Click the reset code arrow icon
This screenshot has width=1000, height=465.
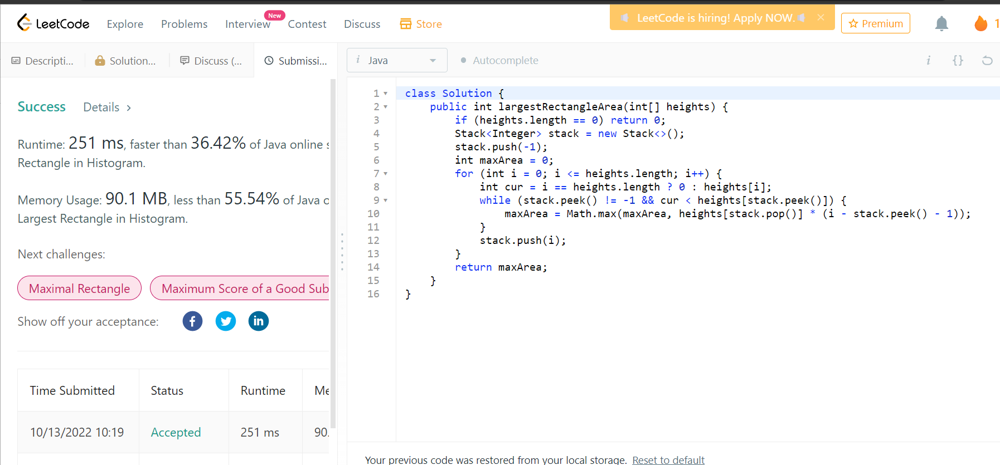[986, 61]
